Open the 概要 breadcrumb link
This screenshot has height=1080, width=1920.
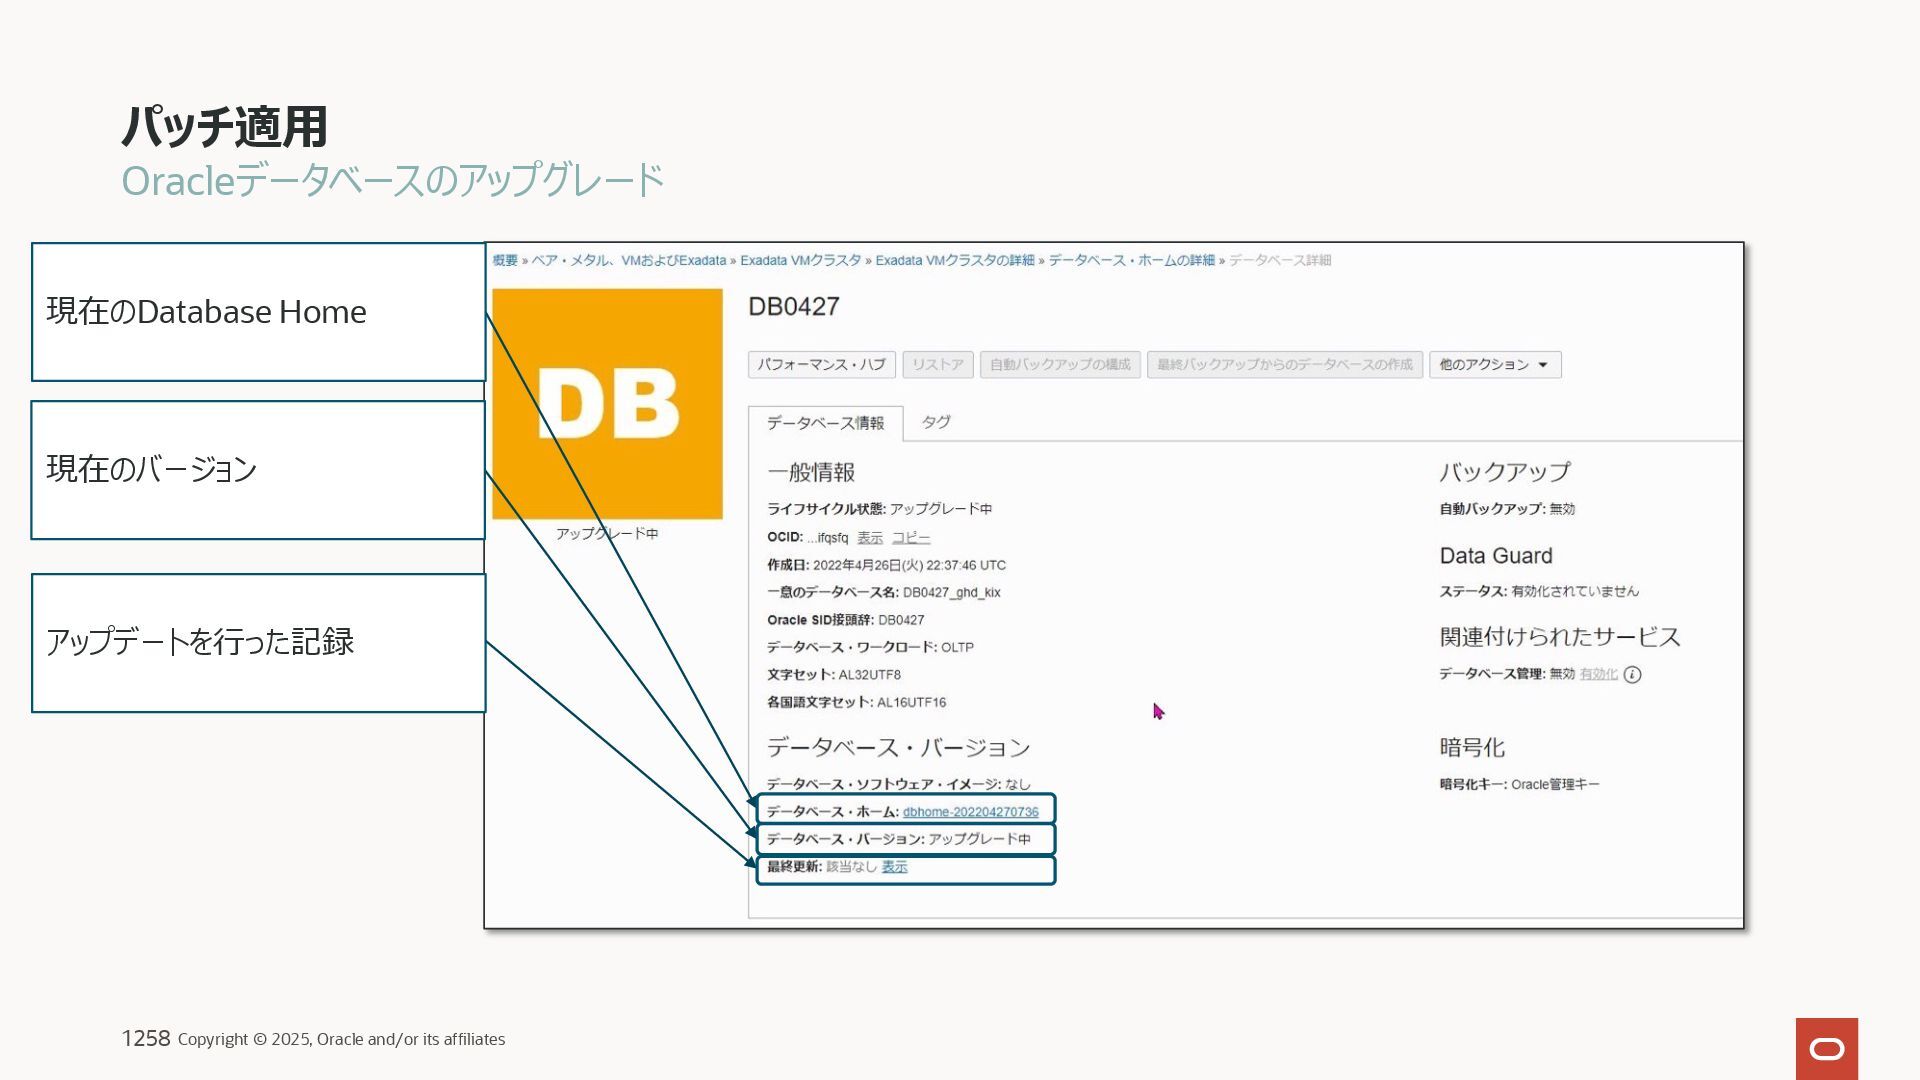[504, 261]
